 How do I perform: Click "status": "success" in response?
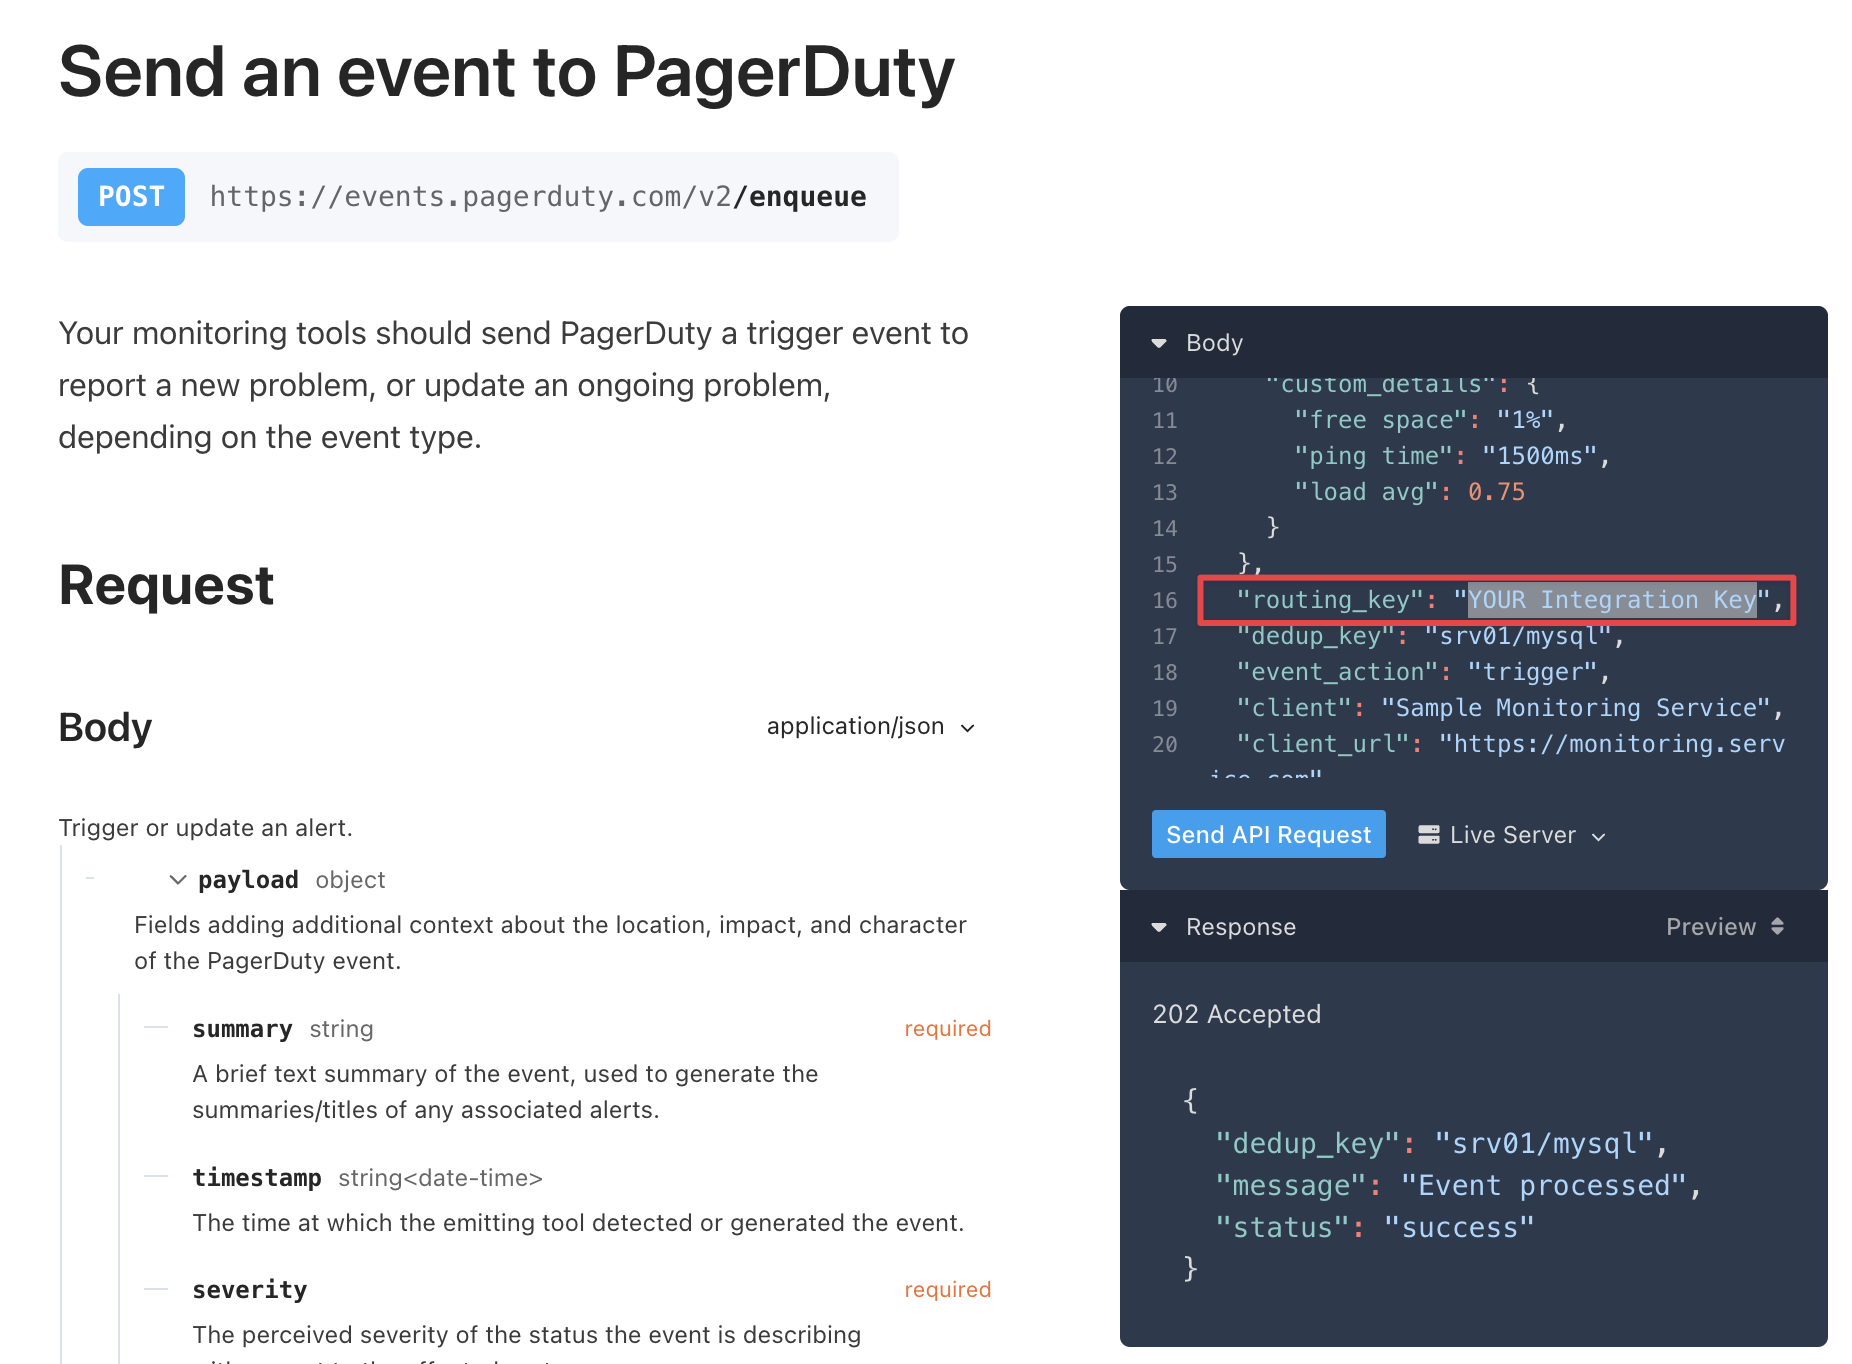tap(1374, 1228)
